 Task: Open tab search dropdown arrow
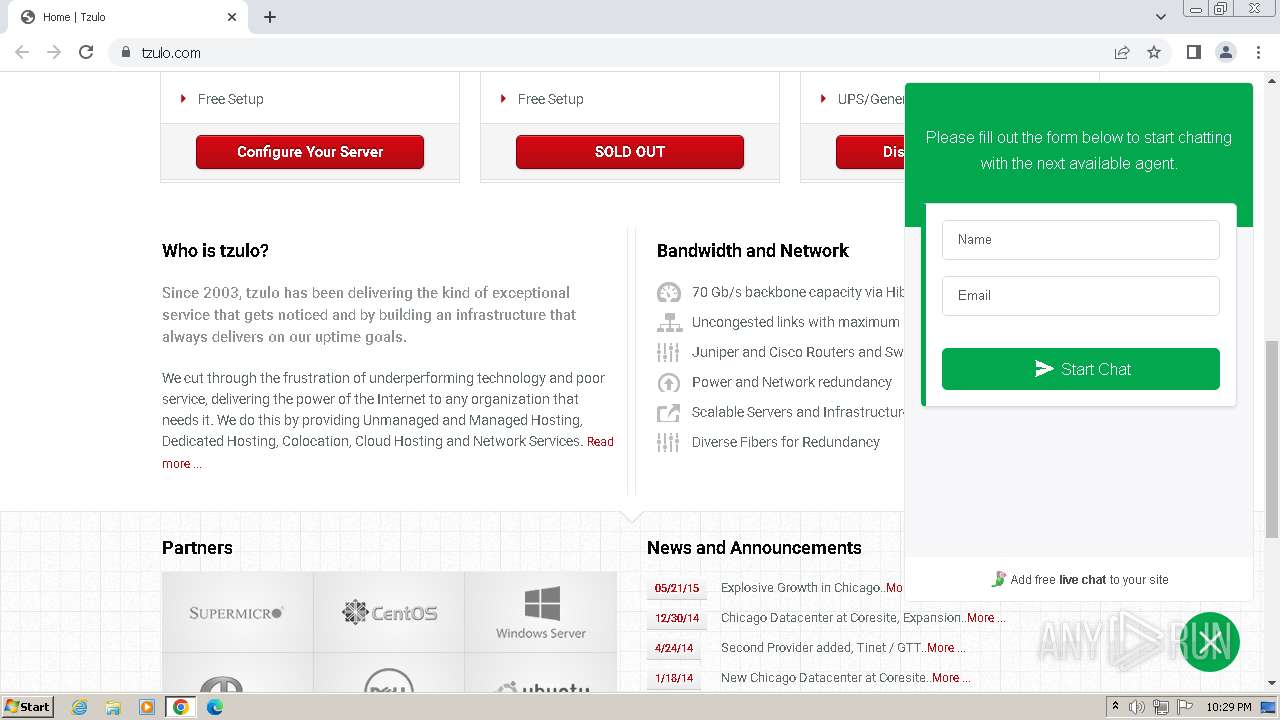[1161, 17]
